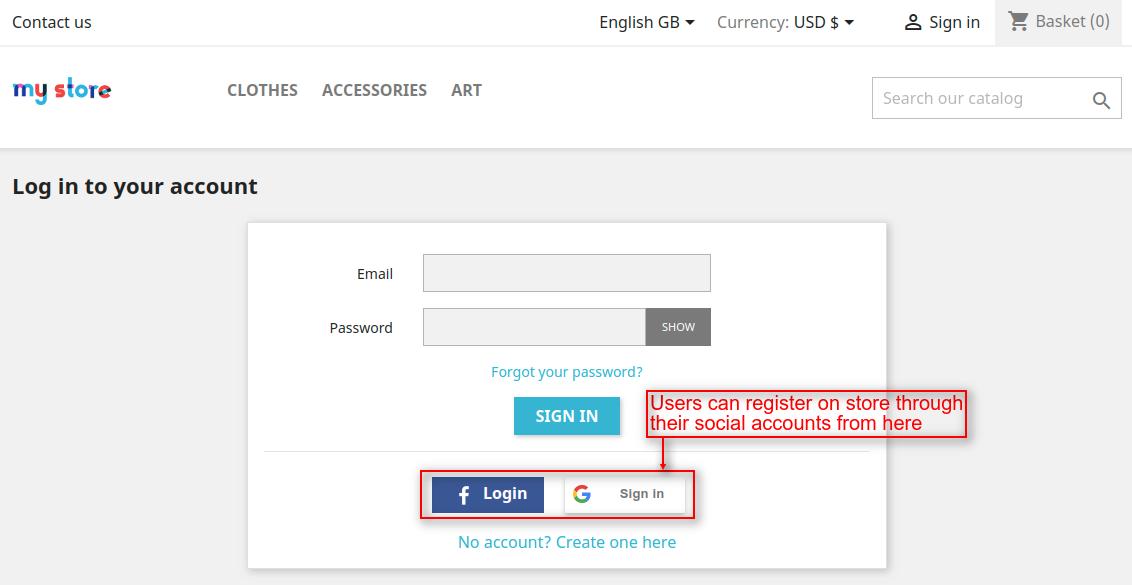
Task: Expand the Currency USD $ dropdown
Action: coord(785,22)
